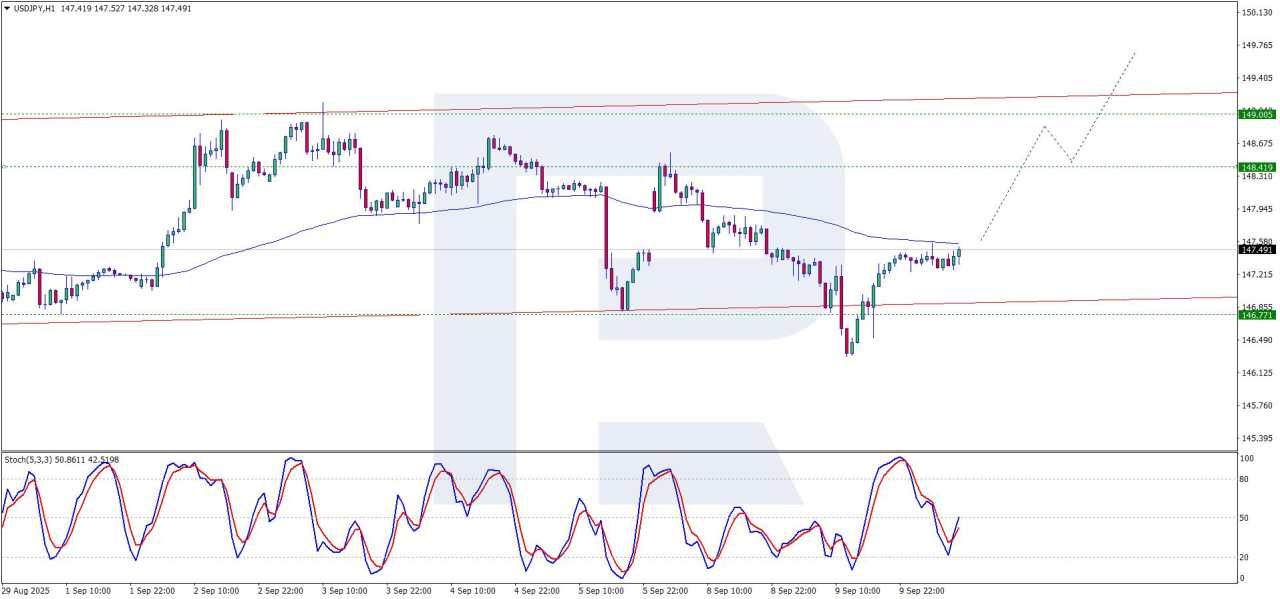Click the 148.310 price axis label

point(1256,176)
